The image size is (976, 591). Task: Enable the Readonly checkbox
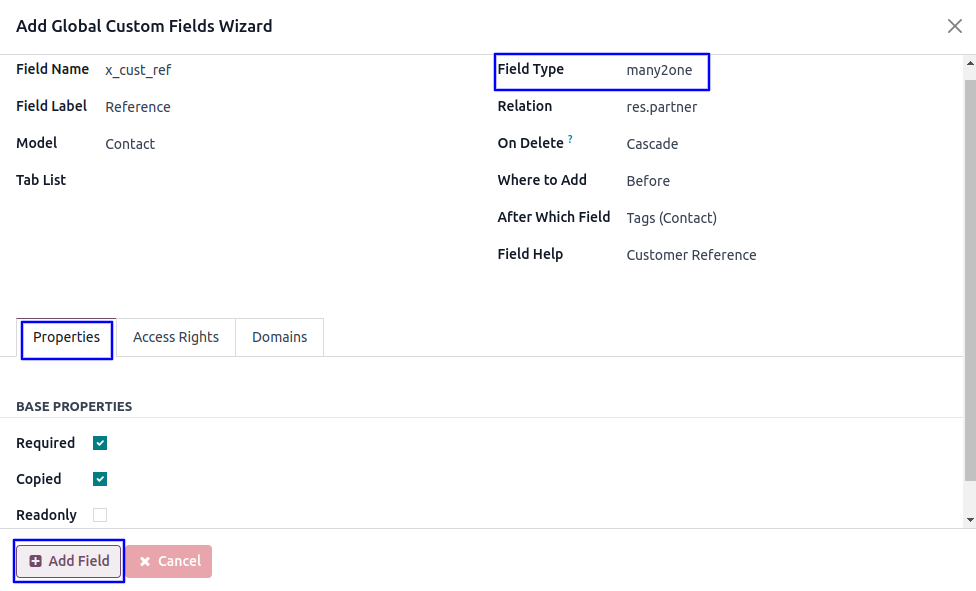[100, 515]
